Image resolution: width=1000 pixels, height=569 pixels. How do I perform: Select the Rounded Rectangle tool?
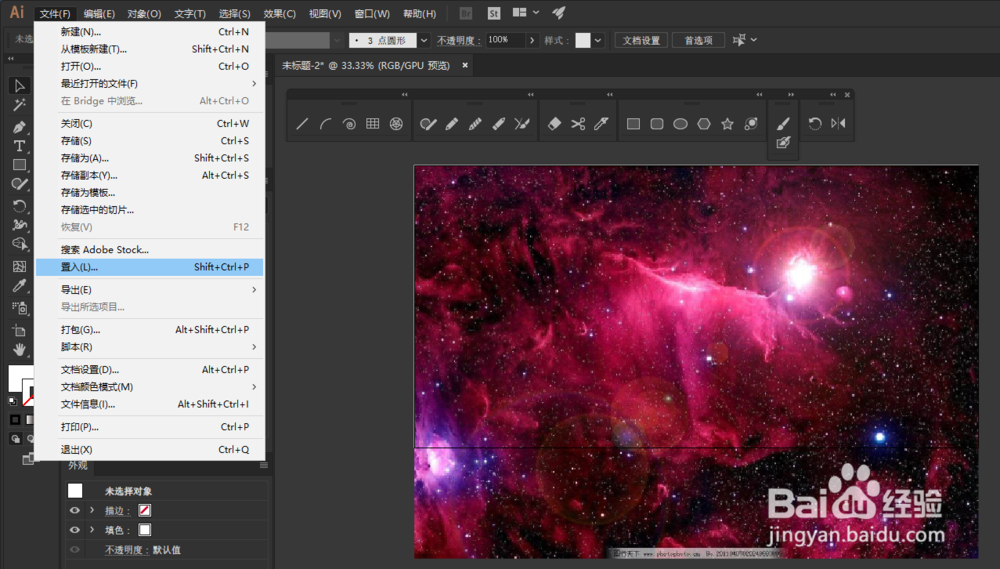point(657,124)
